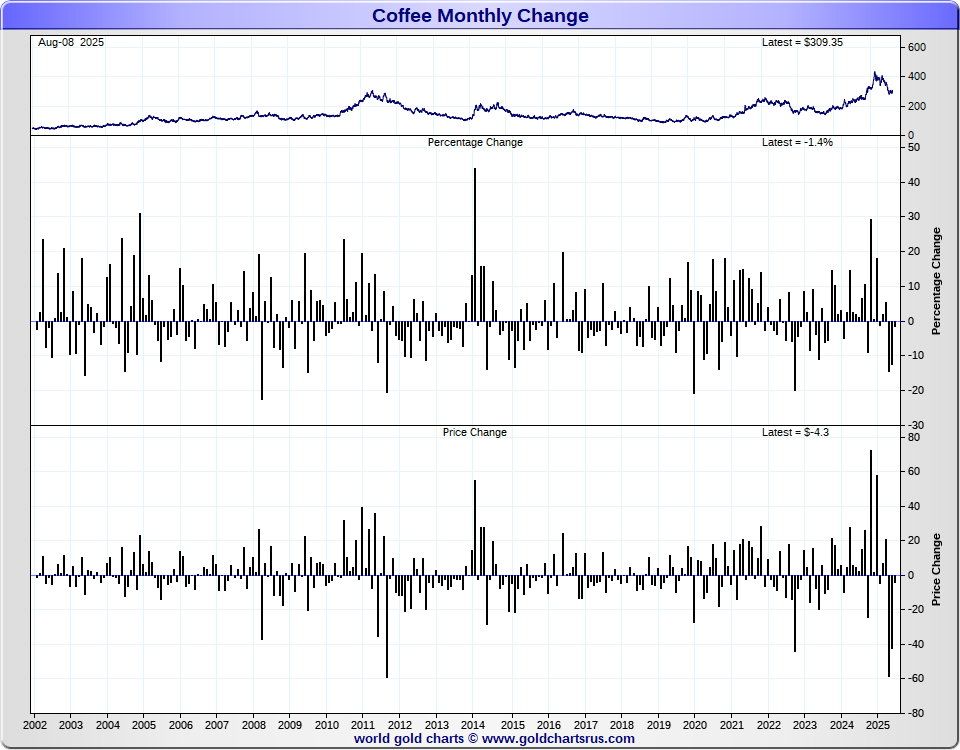Image resolution: width=960 pixels, height=750 pixels.
Task: Click the vertical 'Percentage Change' axis title
Action: click(x=936, y=281)
